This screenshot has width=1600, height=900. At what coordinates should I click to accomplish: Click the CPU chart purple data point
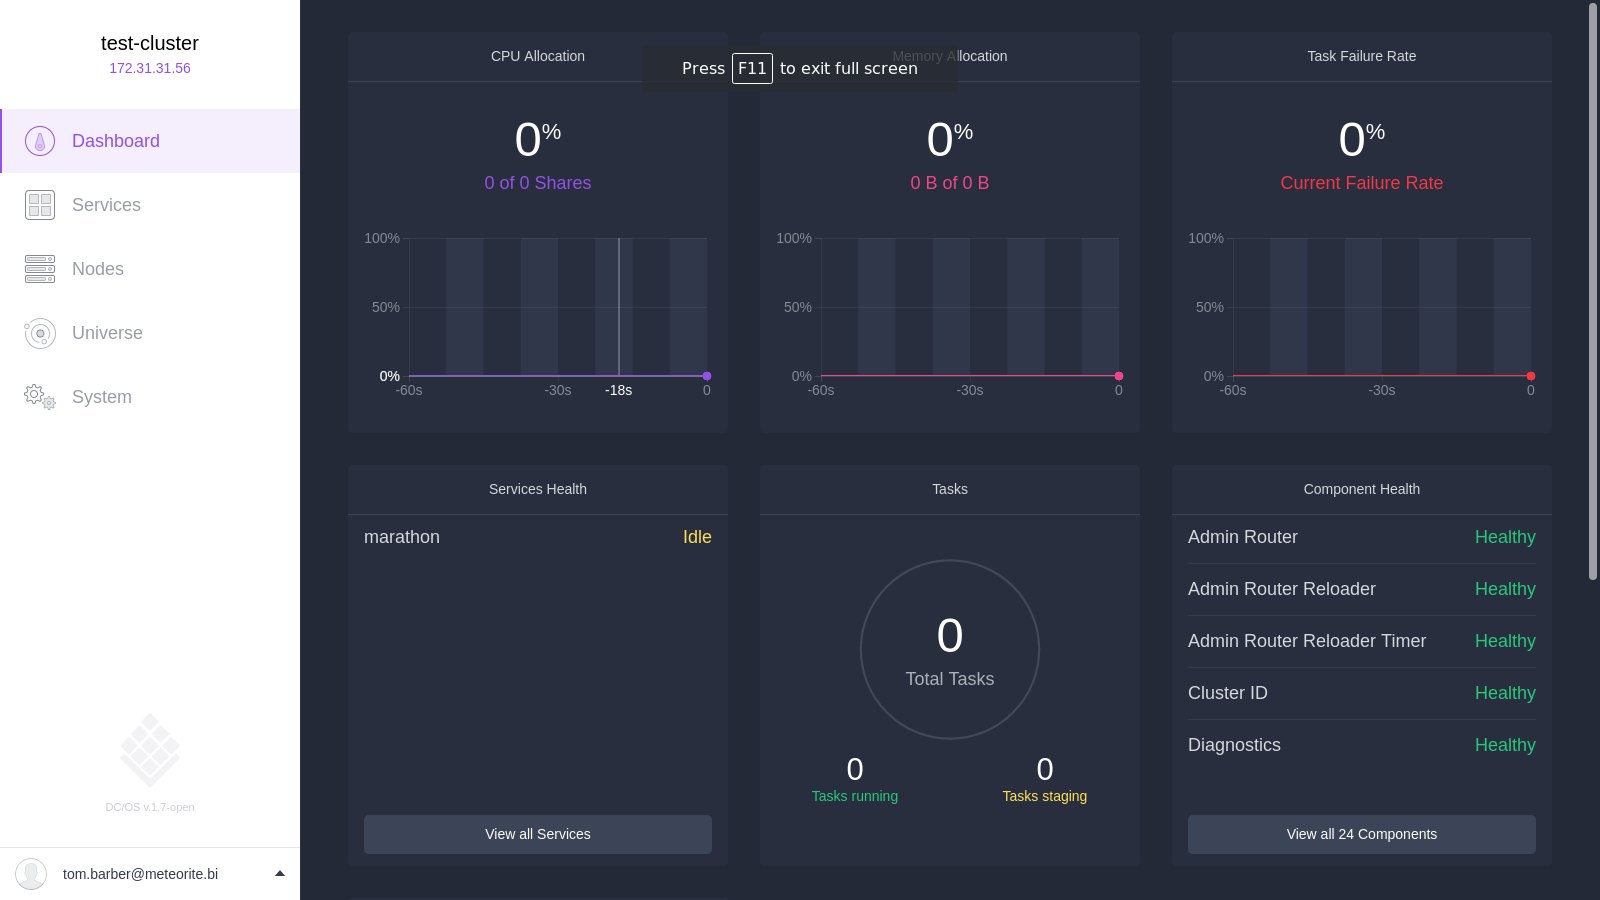pos(707,376)
